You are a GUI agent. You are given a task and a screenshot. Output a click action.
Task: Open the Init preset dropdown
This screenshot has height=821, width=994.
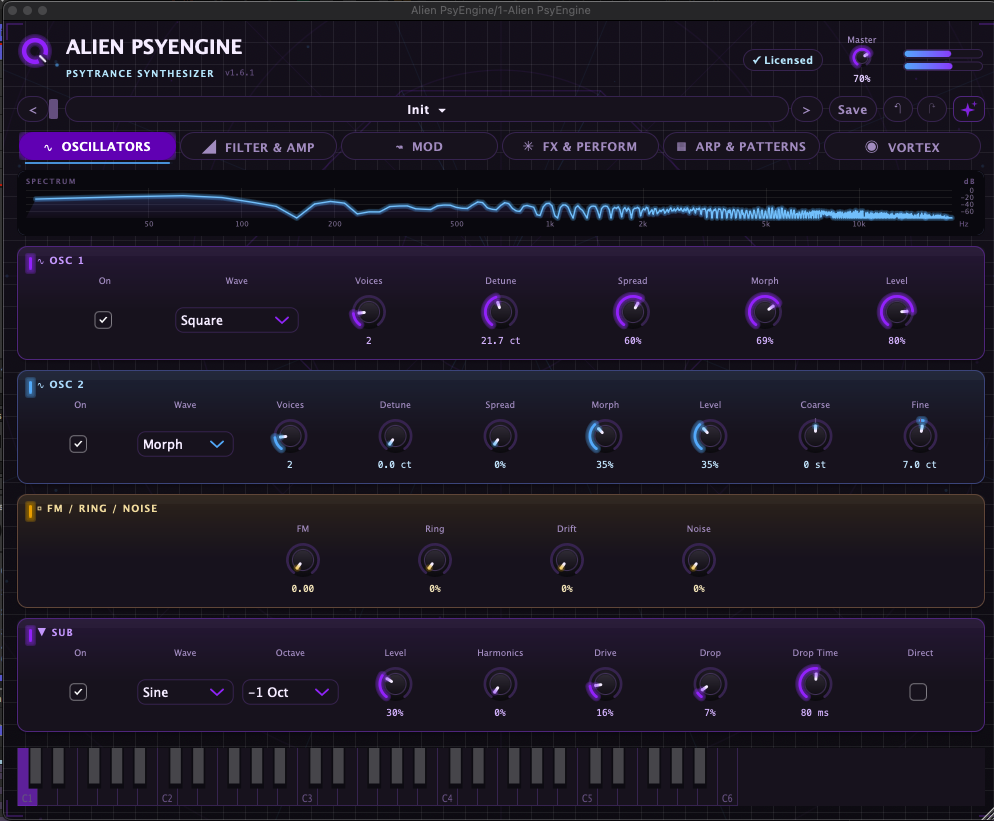point(427,110)
